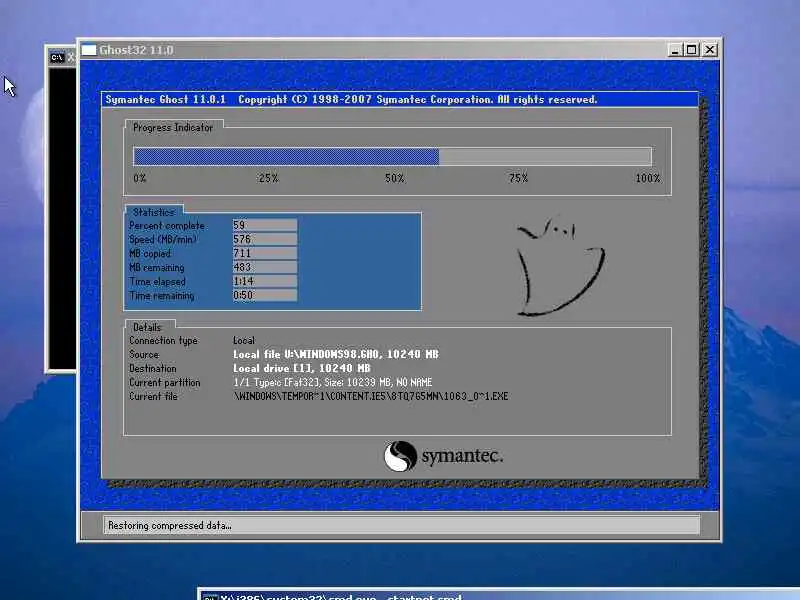
Task: Click the Ghost32 window title bar icon
Action: pos(89,50)
